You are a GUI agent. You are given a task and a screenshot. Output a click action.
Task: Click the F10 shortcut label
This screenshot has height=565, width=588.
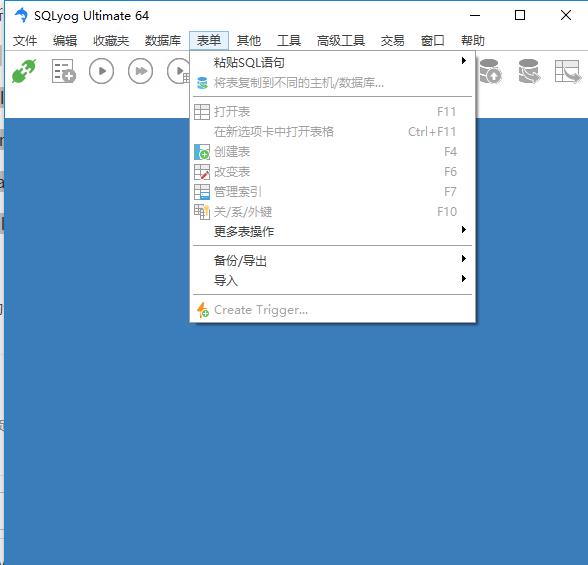pos(447,212)
